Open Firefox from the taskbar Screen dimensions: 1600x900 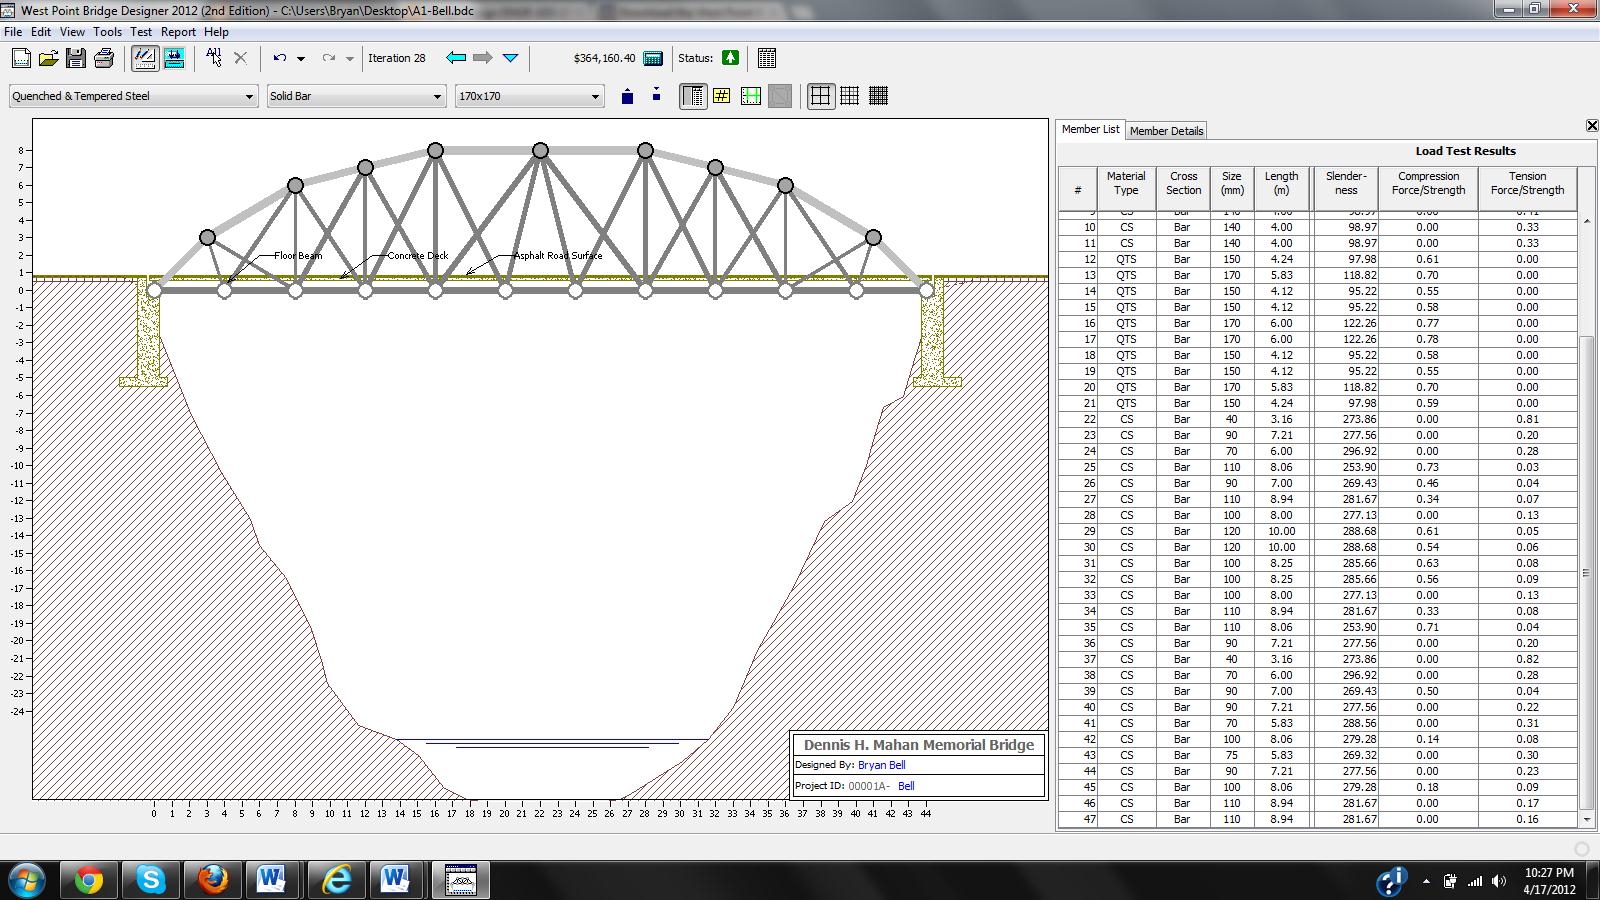pyautogui.click(x=213, y=880)
